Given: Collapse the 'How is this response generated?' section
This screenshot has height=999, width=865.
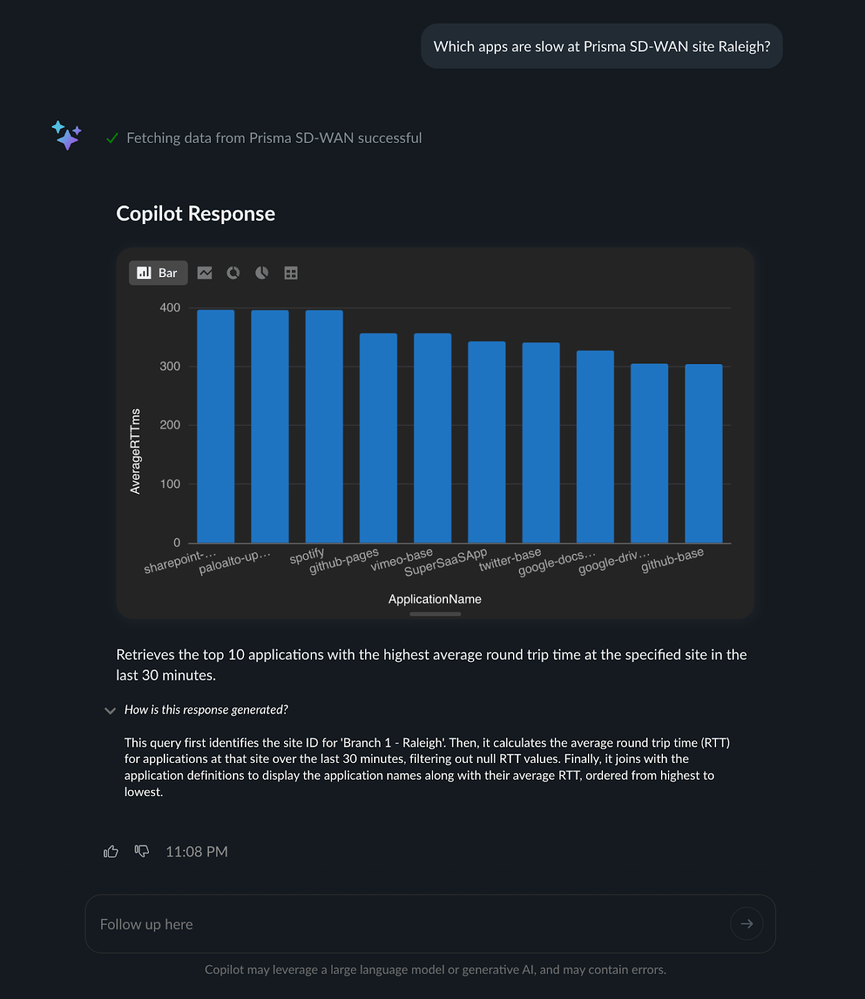Looking at the screenshot, I should 110,710.
